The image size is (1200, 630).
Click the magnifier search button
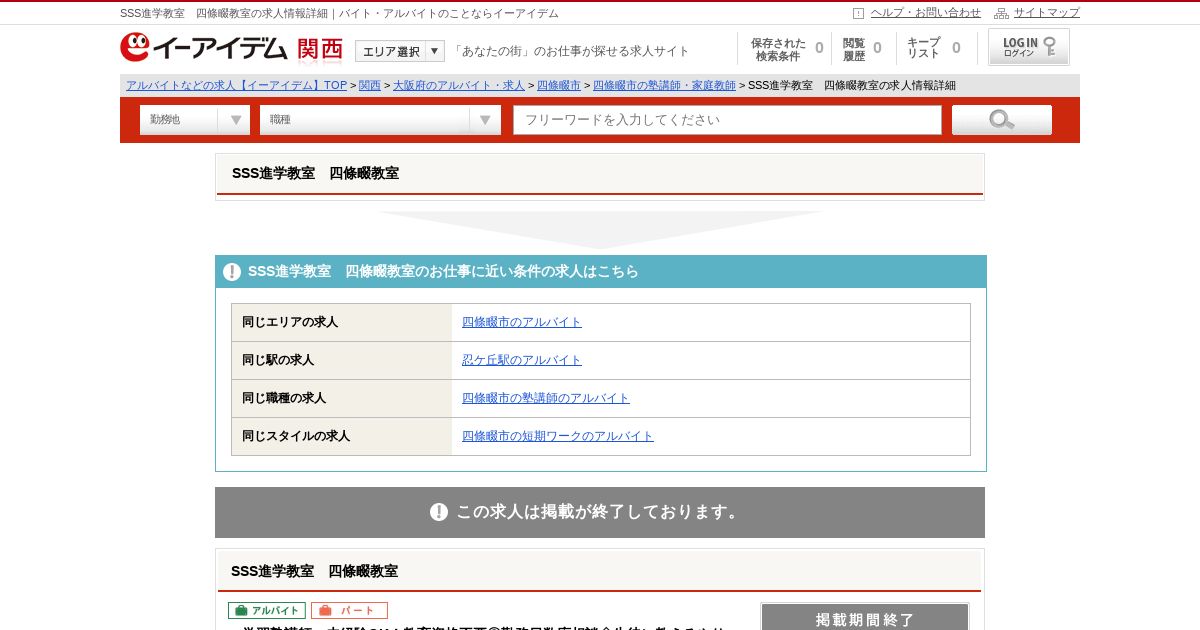click(x=1002, y=120)
